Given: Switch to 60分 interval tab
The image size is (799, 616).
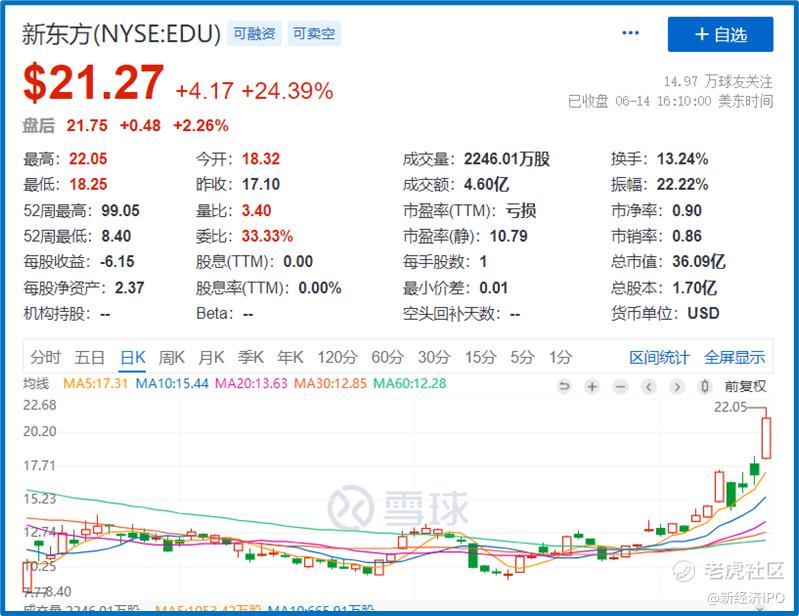Looking at the screenshot, I should pos(387,357).
